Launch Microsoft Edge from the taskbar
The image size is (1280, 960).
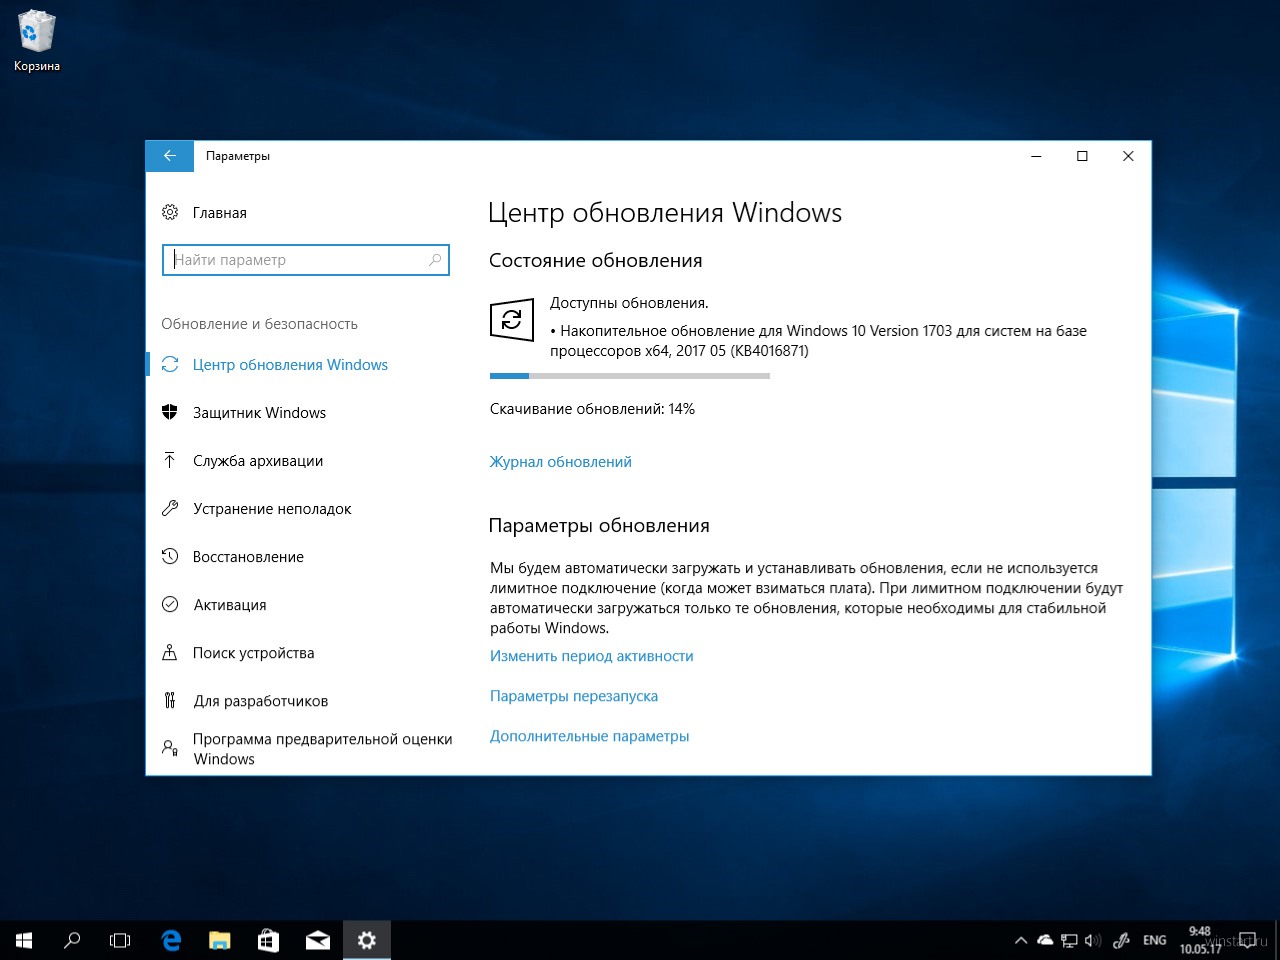click(171, 940)
